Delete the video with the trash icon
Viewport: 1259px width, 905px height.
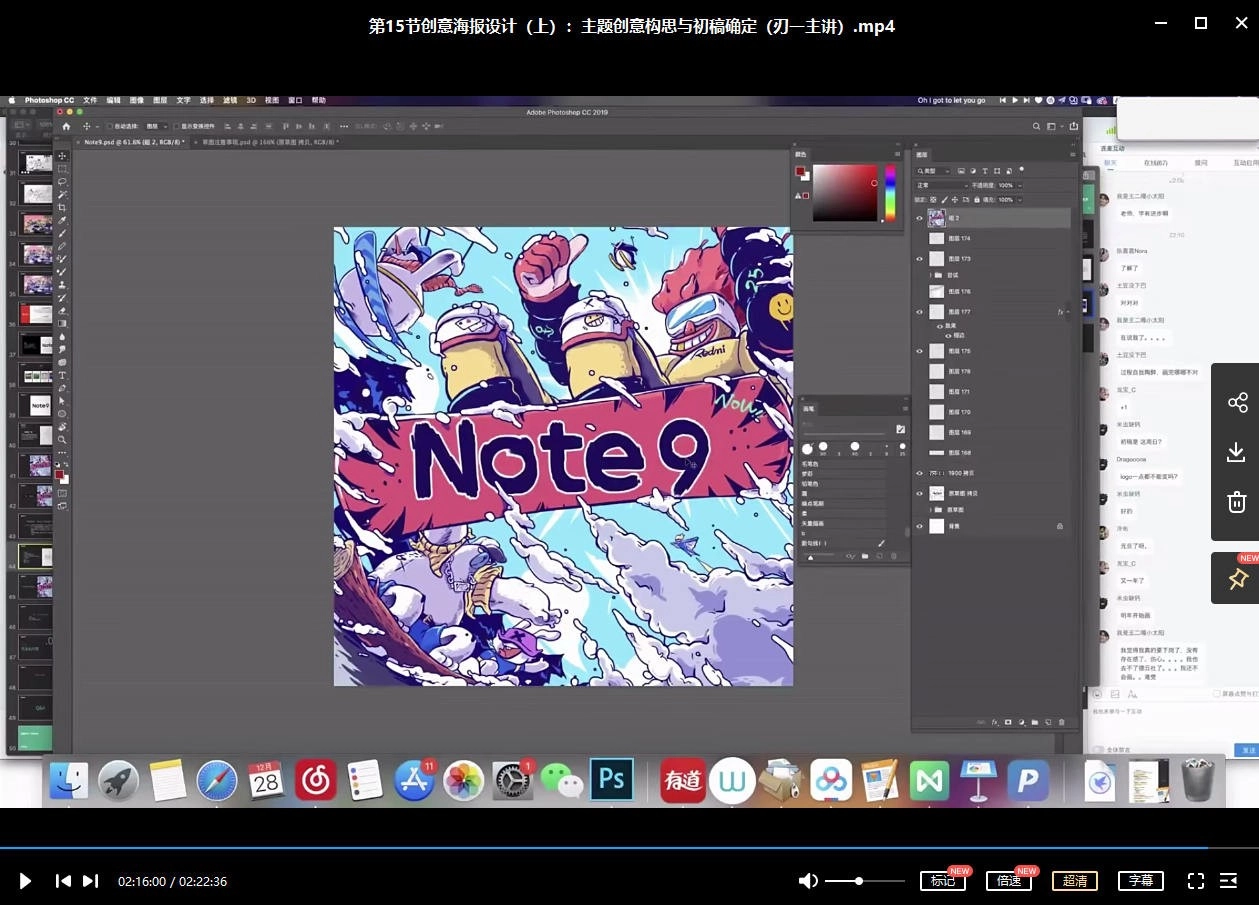pyautogui.click(x=1237, y=502)
